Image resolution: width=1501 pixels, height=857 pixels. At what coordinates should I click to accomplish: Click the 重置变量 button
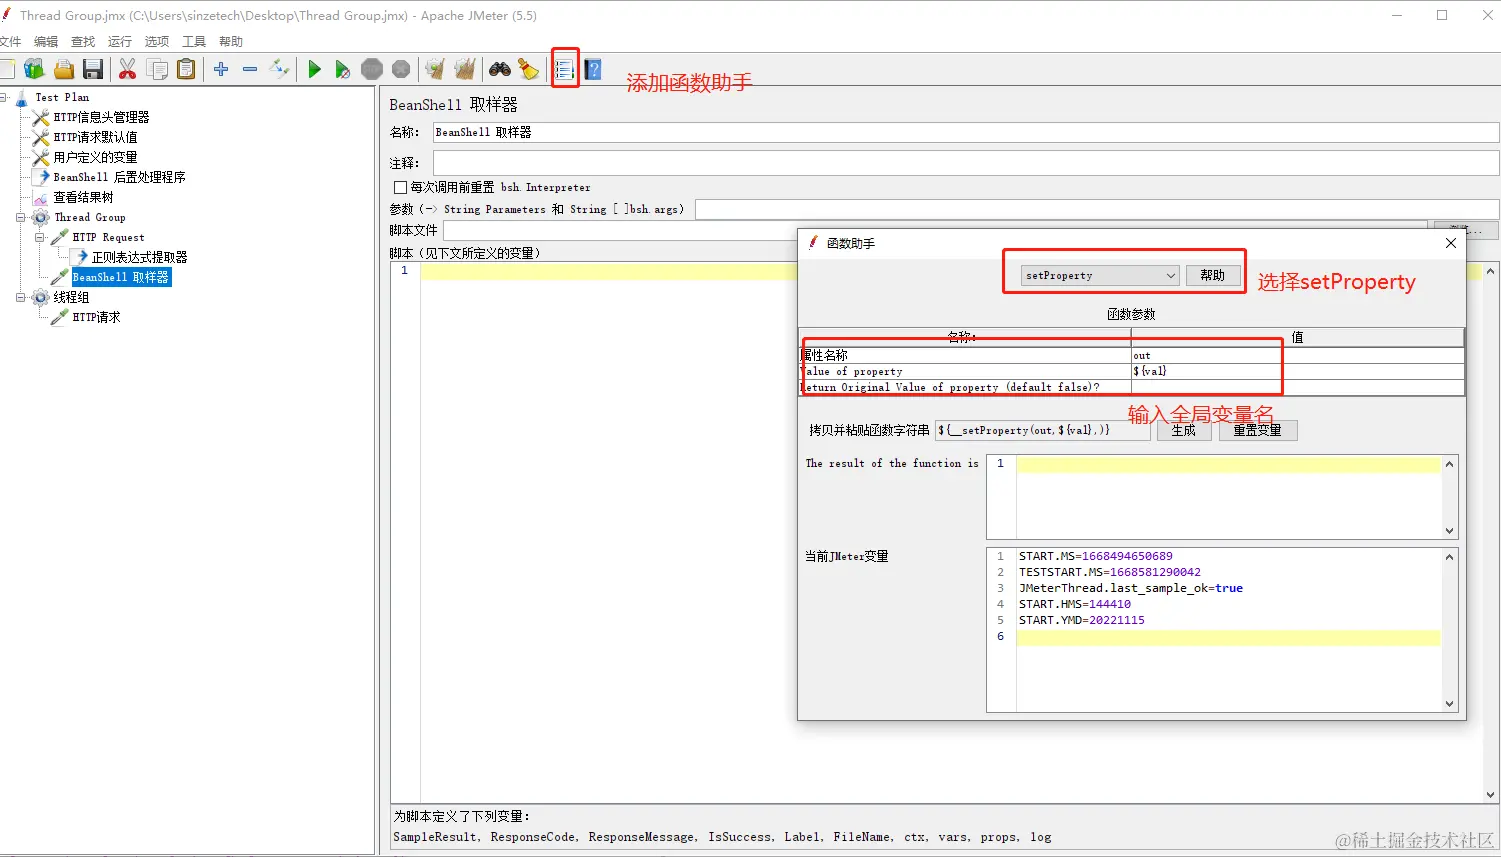point(1257,430)
